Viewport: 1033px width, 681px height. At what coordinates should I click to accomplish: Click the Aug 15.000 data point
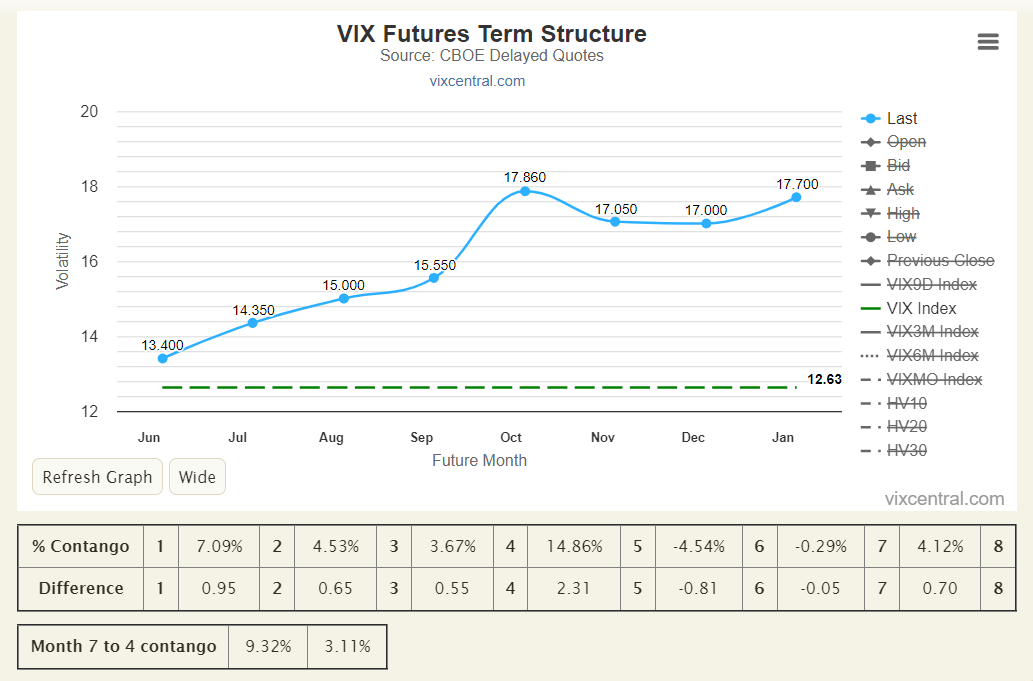(343, 298)
